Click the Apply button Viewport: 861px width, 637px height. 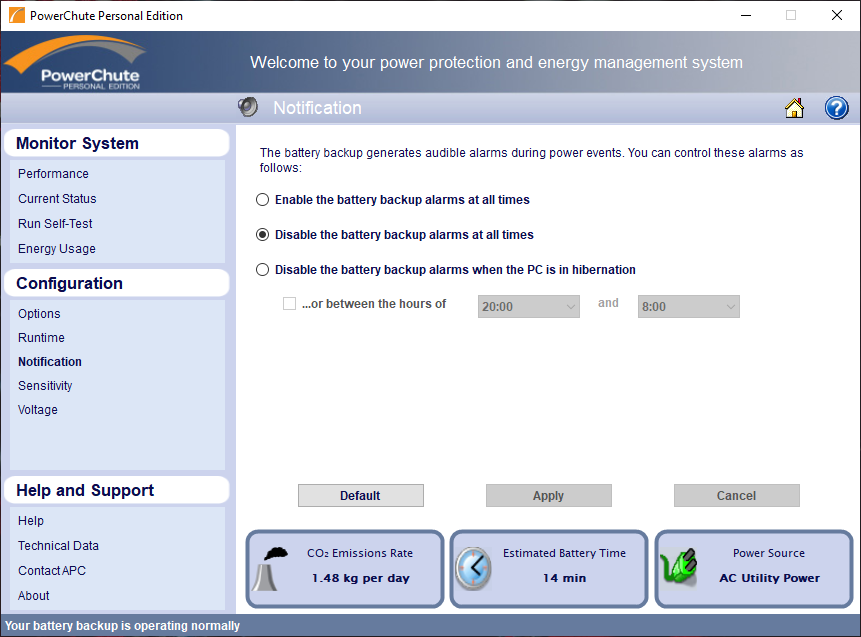pos(549,495)
